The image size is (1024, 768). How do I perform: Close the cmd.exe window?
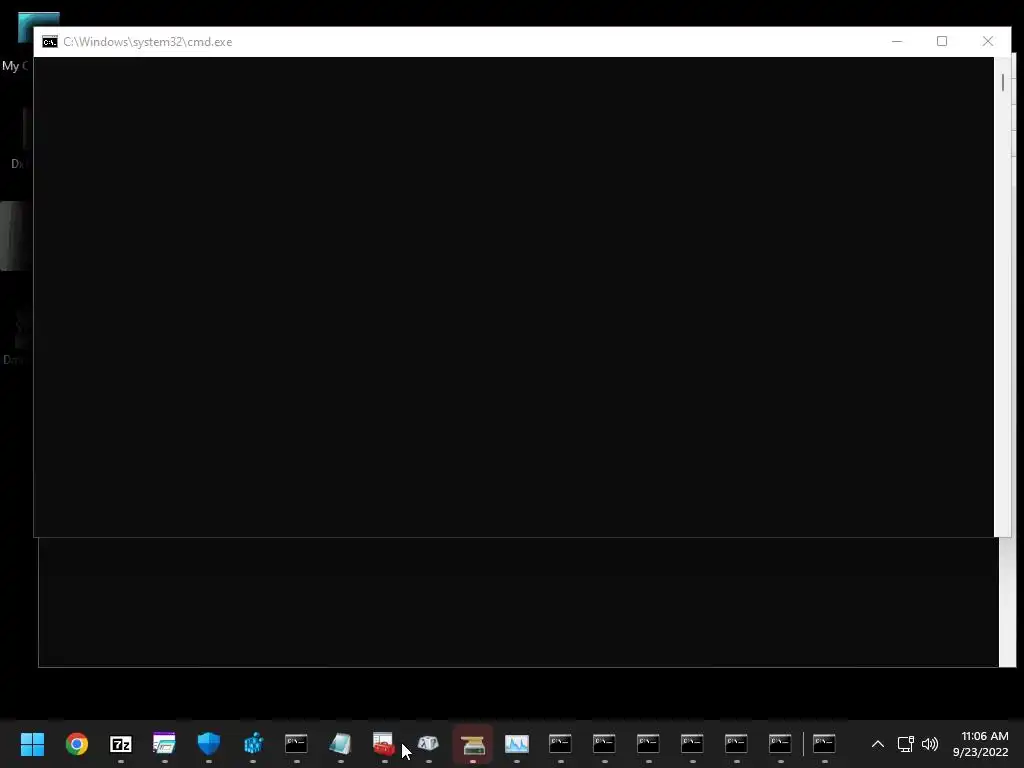click(988, 41)
